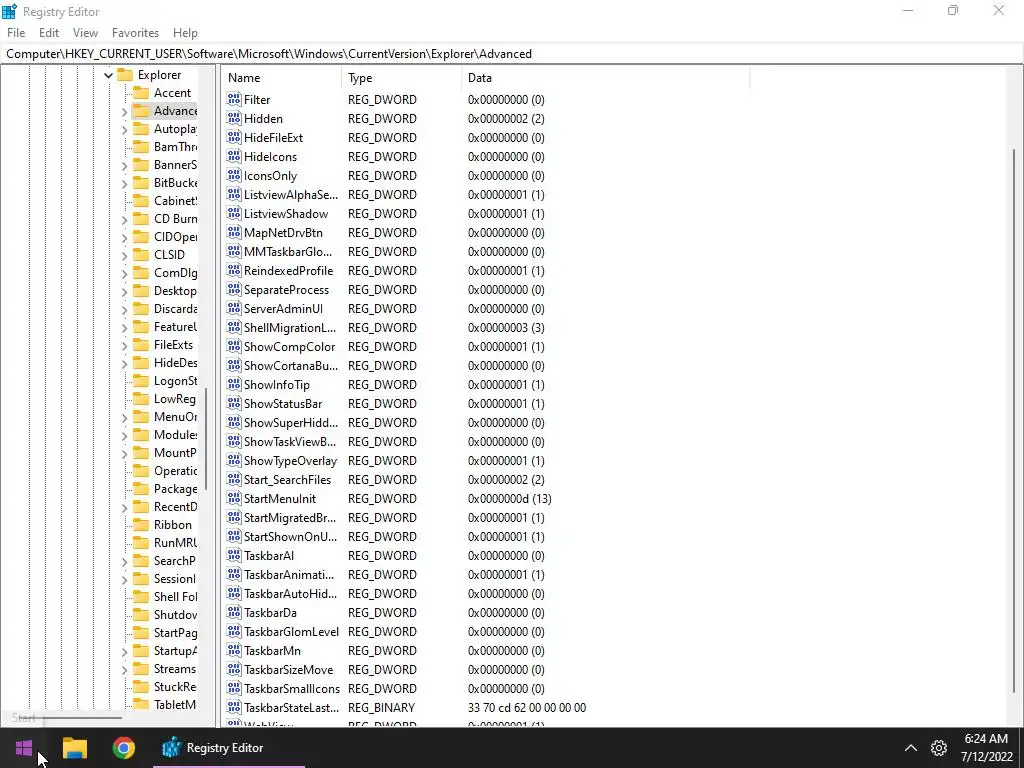Click the DWORD icon beside HideFileExt
1024x768 pixels.
(x=234, y=137)
